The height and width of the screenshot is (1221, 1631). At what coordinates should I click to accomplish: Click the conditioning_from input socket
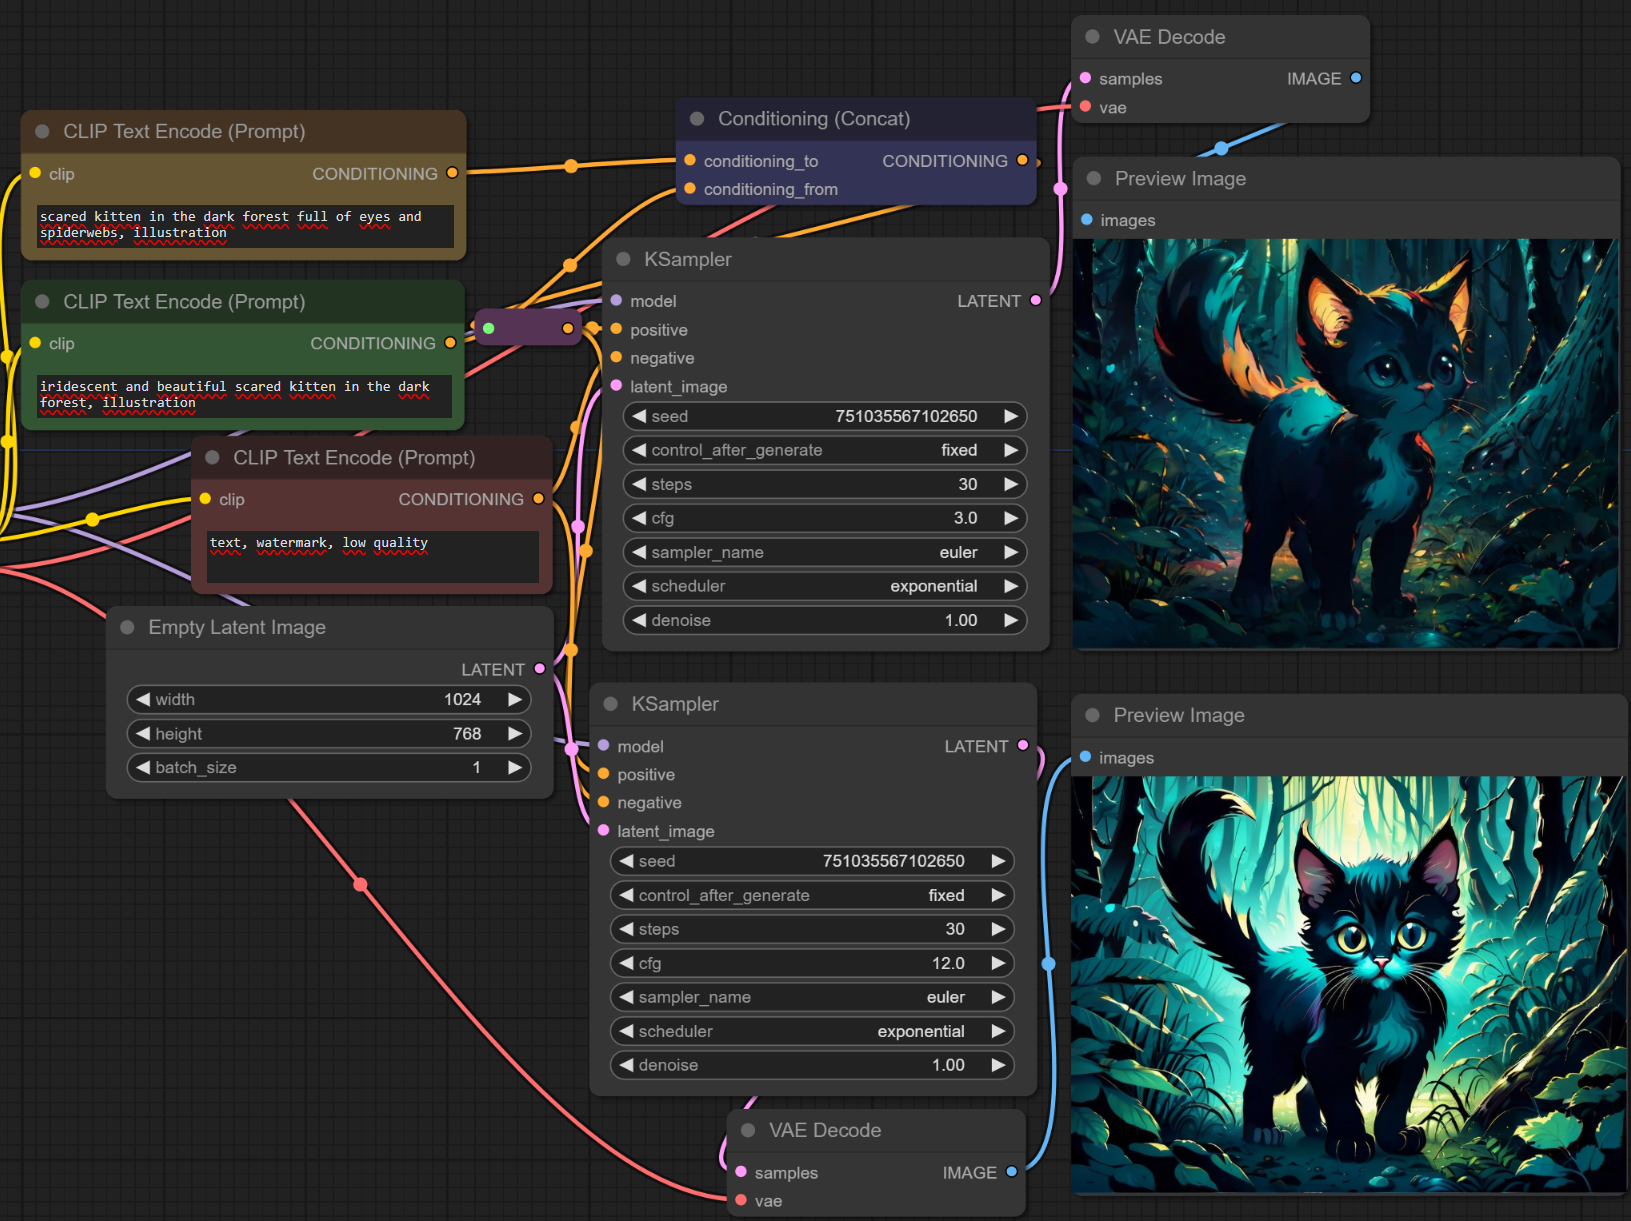tap(690, 189)
